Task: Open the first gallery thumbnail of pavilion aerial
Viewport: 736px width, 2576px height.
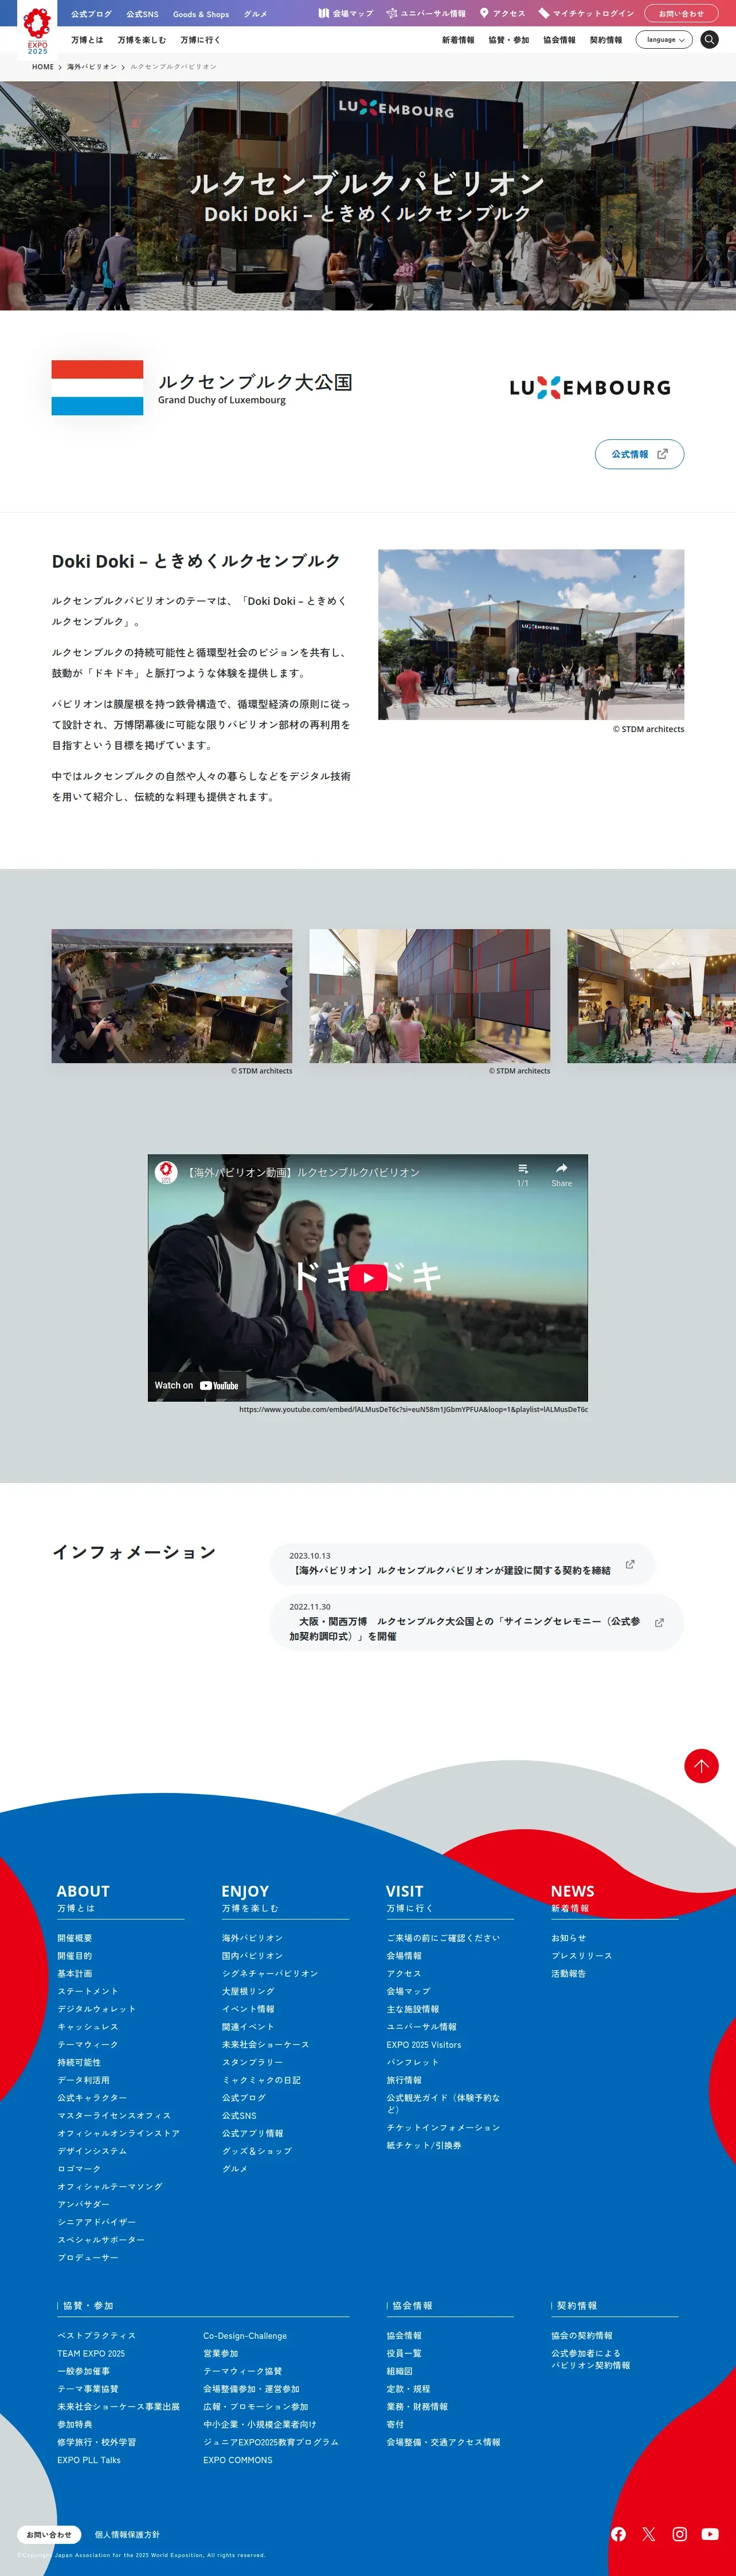Action: pos(172,996)
